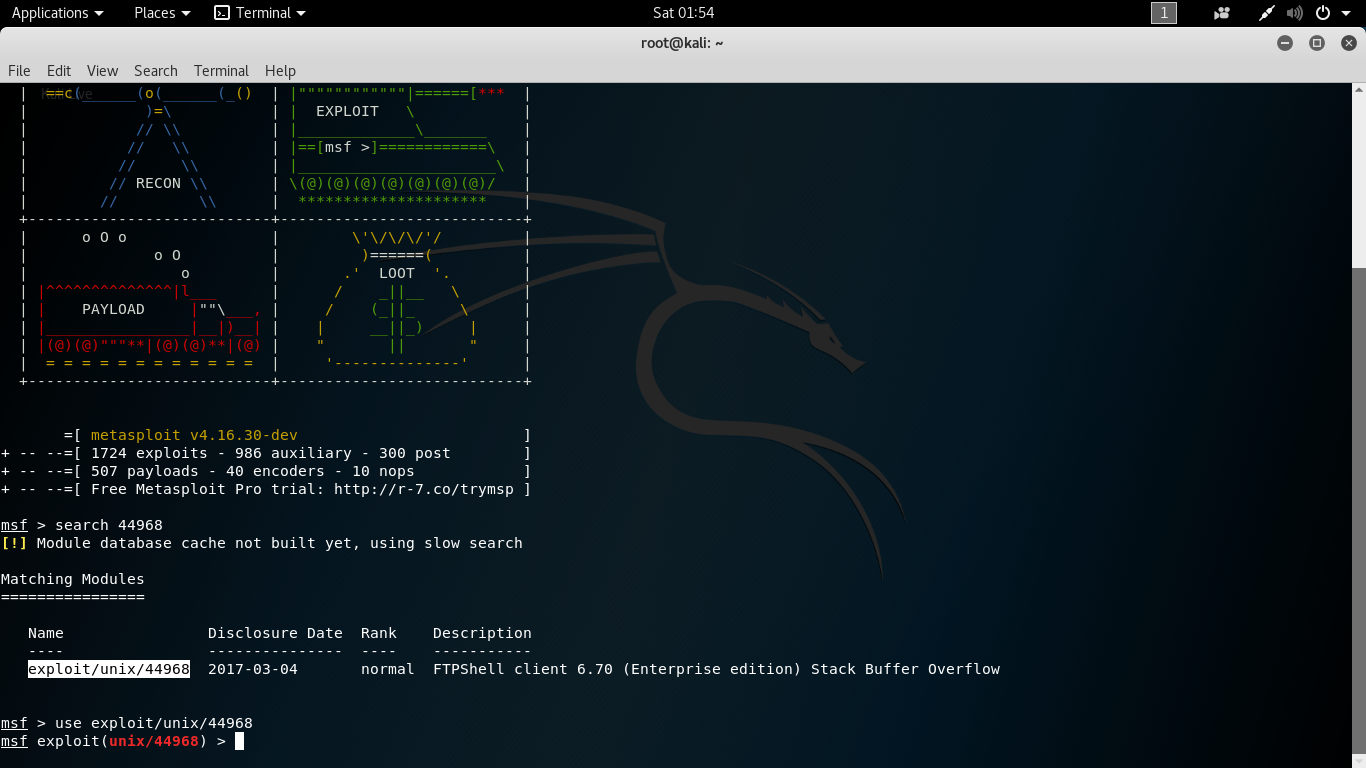Close the root@kali terminal window
The image size is (1366, 768).
tap(1349, 43)
